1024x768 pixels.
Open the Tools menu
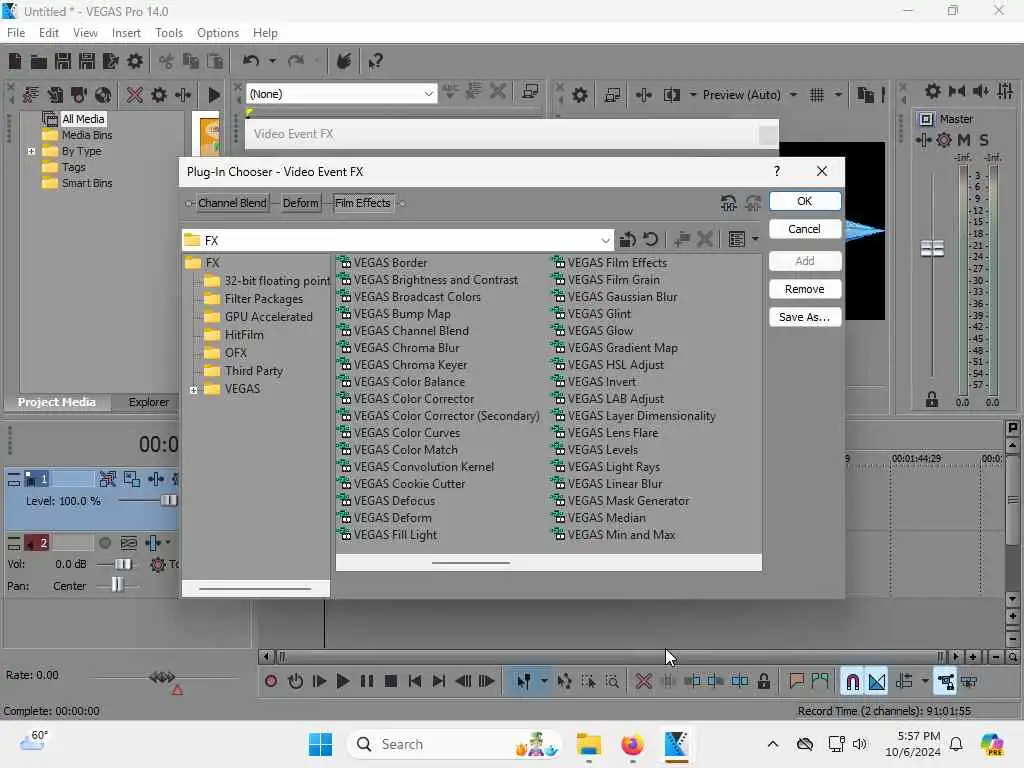click(x=168, y=33)
